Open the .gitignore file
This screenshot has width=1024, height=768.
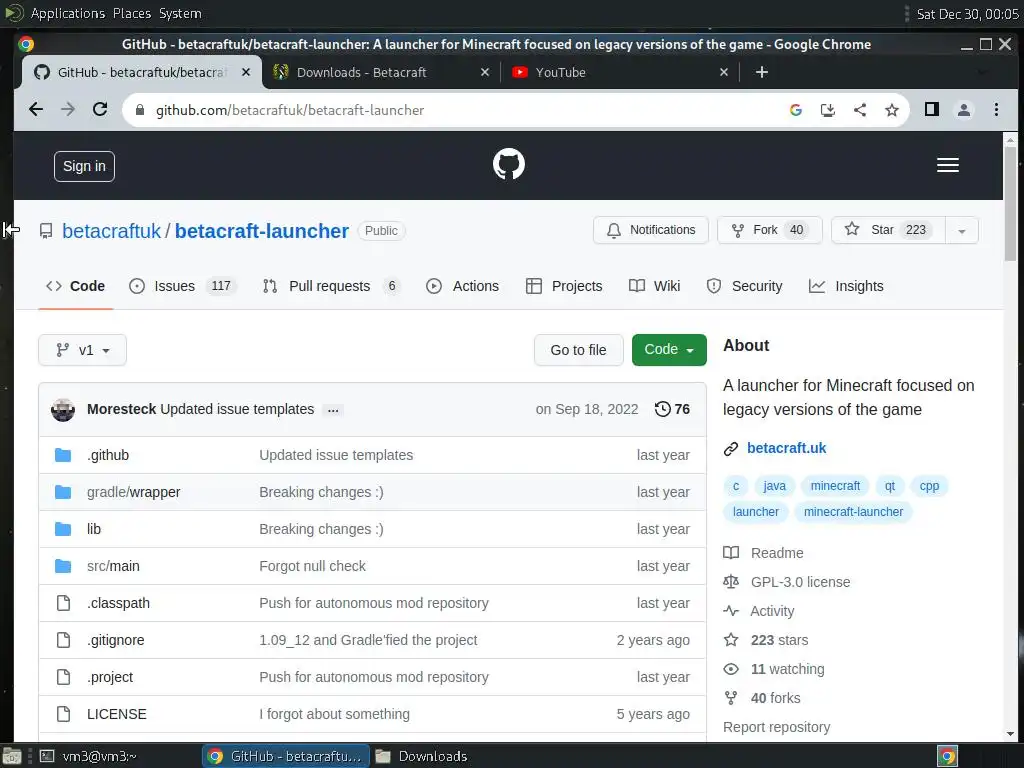tap(116, 640)
